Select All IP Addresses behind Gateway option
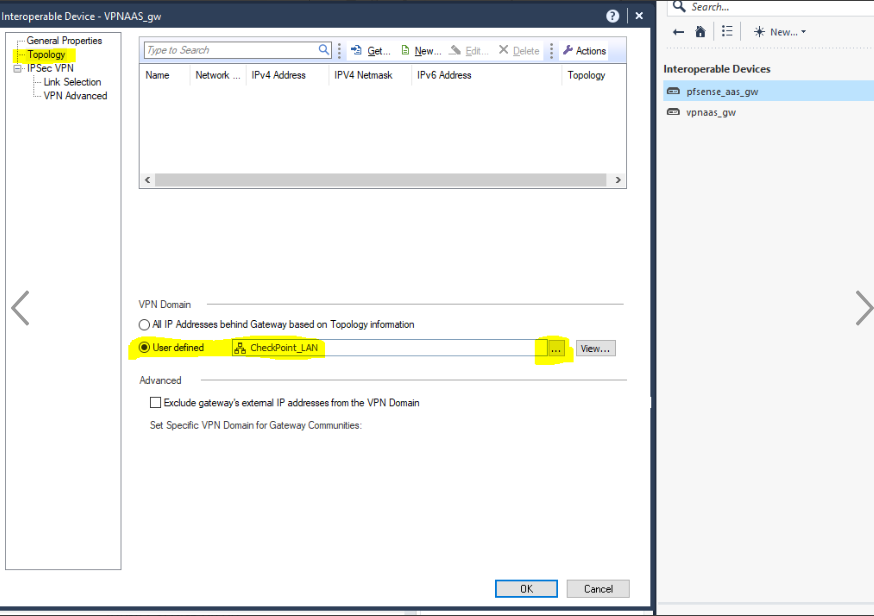 click(145, 325)
